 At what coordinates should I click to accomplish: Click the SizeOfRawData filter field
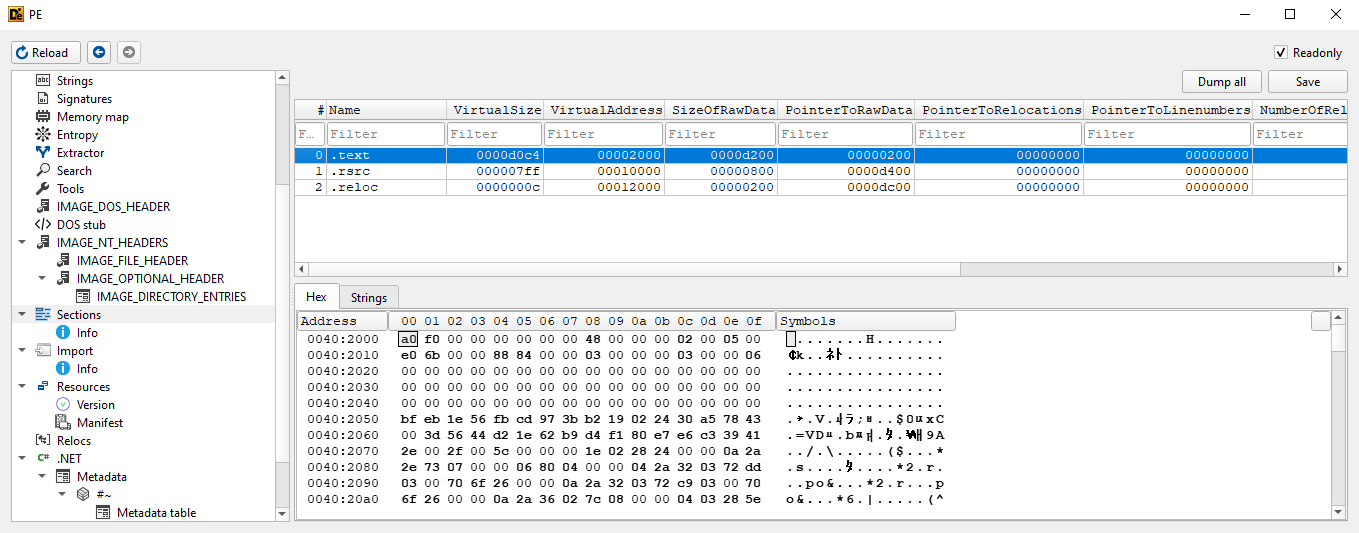(721, 134)
